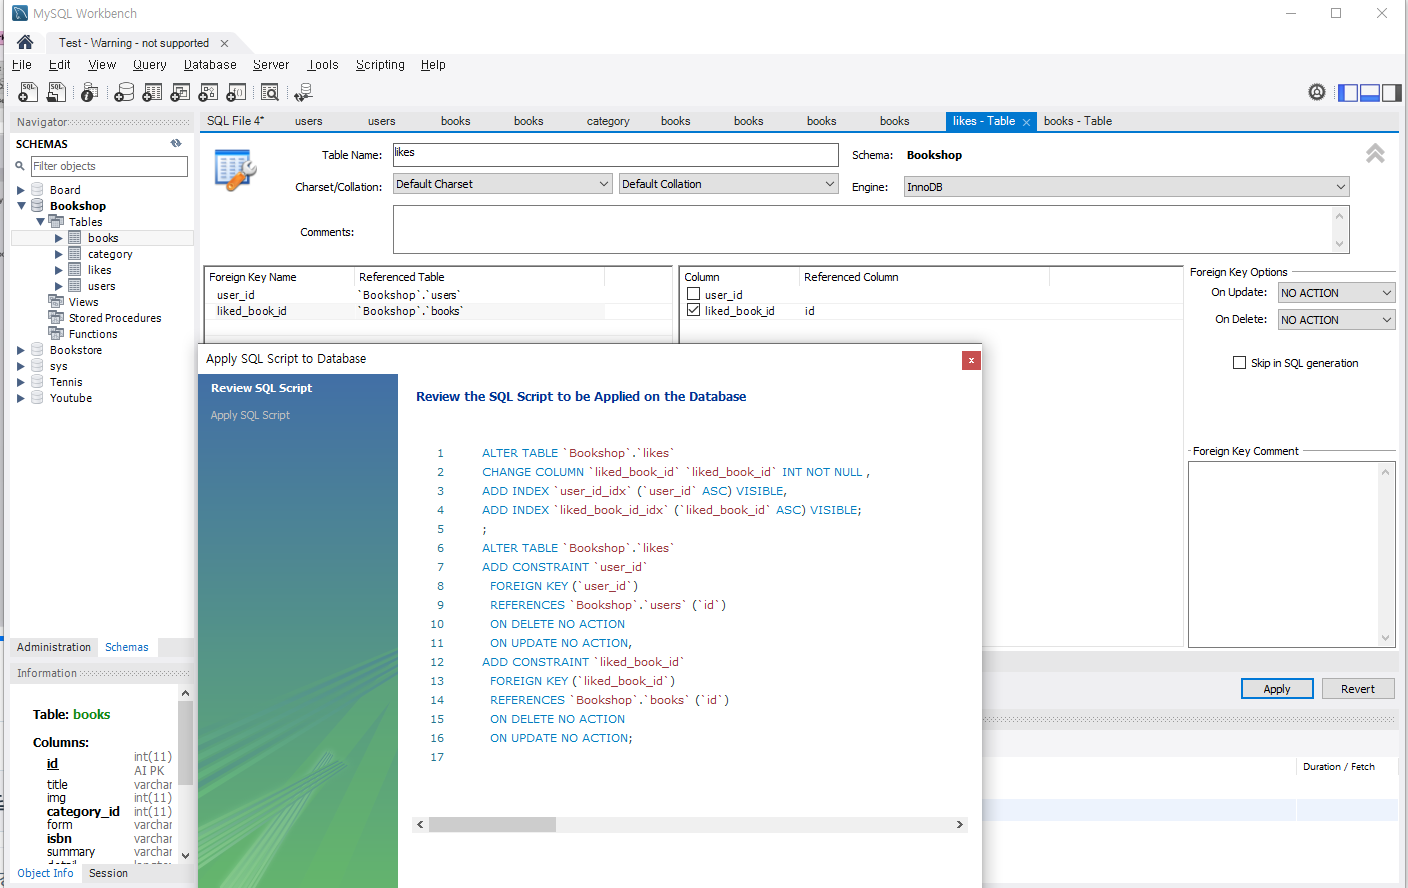The width and height of the screenshot is (1408, 888).
Task: Toggle the bottom output panel icon
Action: click(x=1370, y=92)
